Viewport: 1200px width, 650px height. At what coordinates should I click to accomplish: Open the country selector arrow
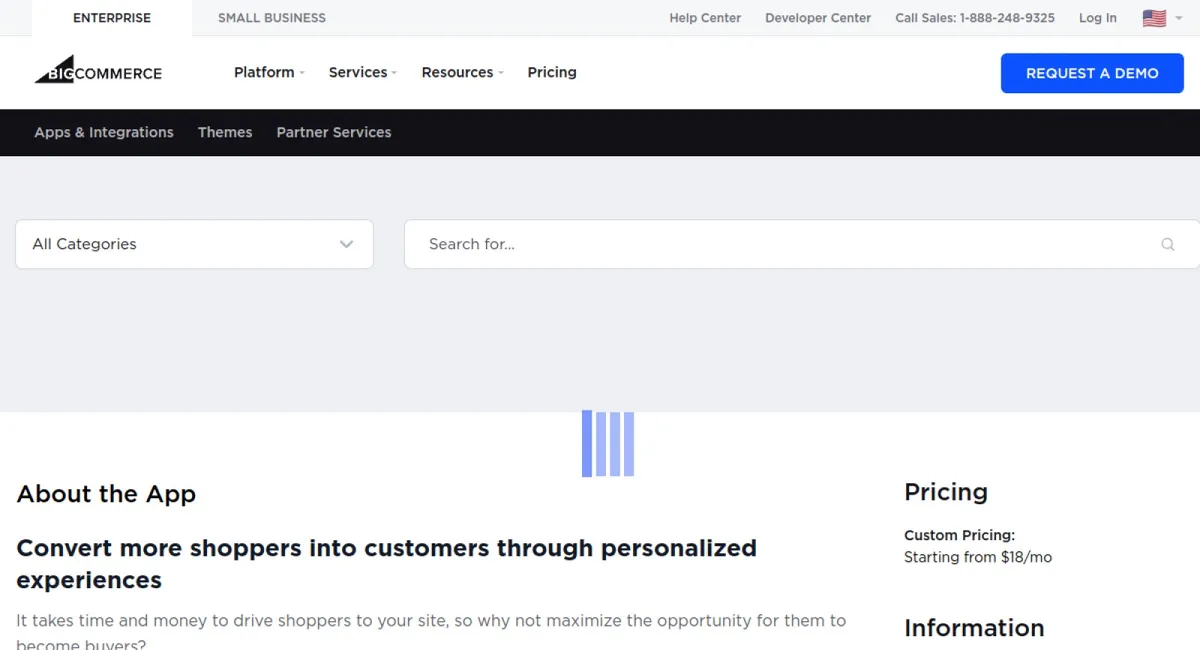point(1179,18)
